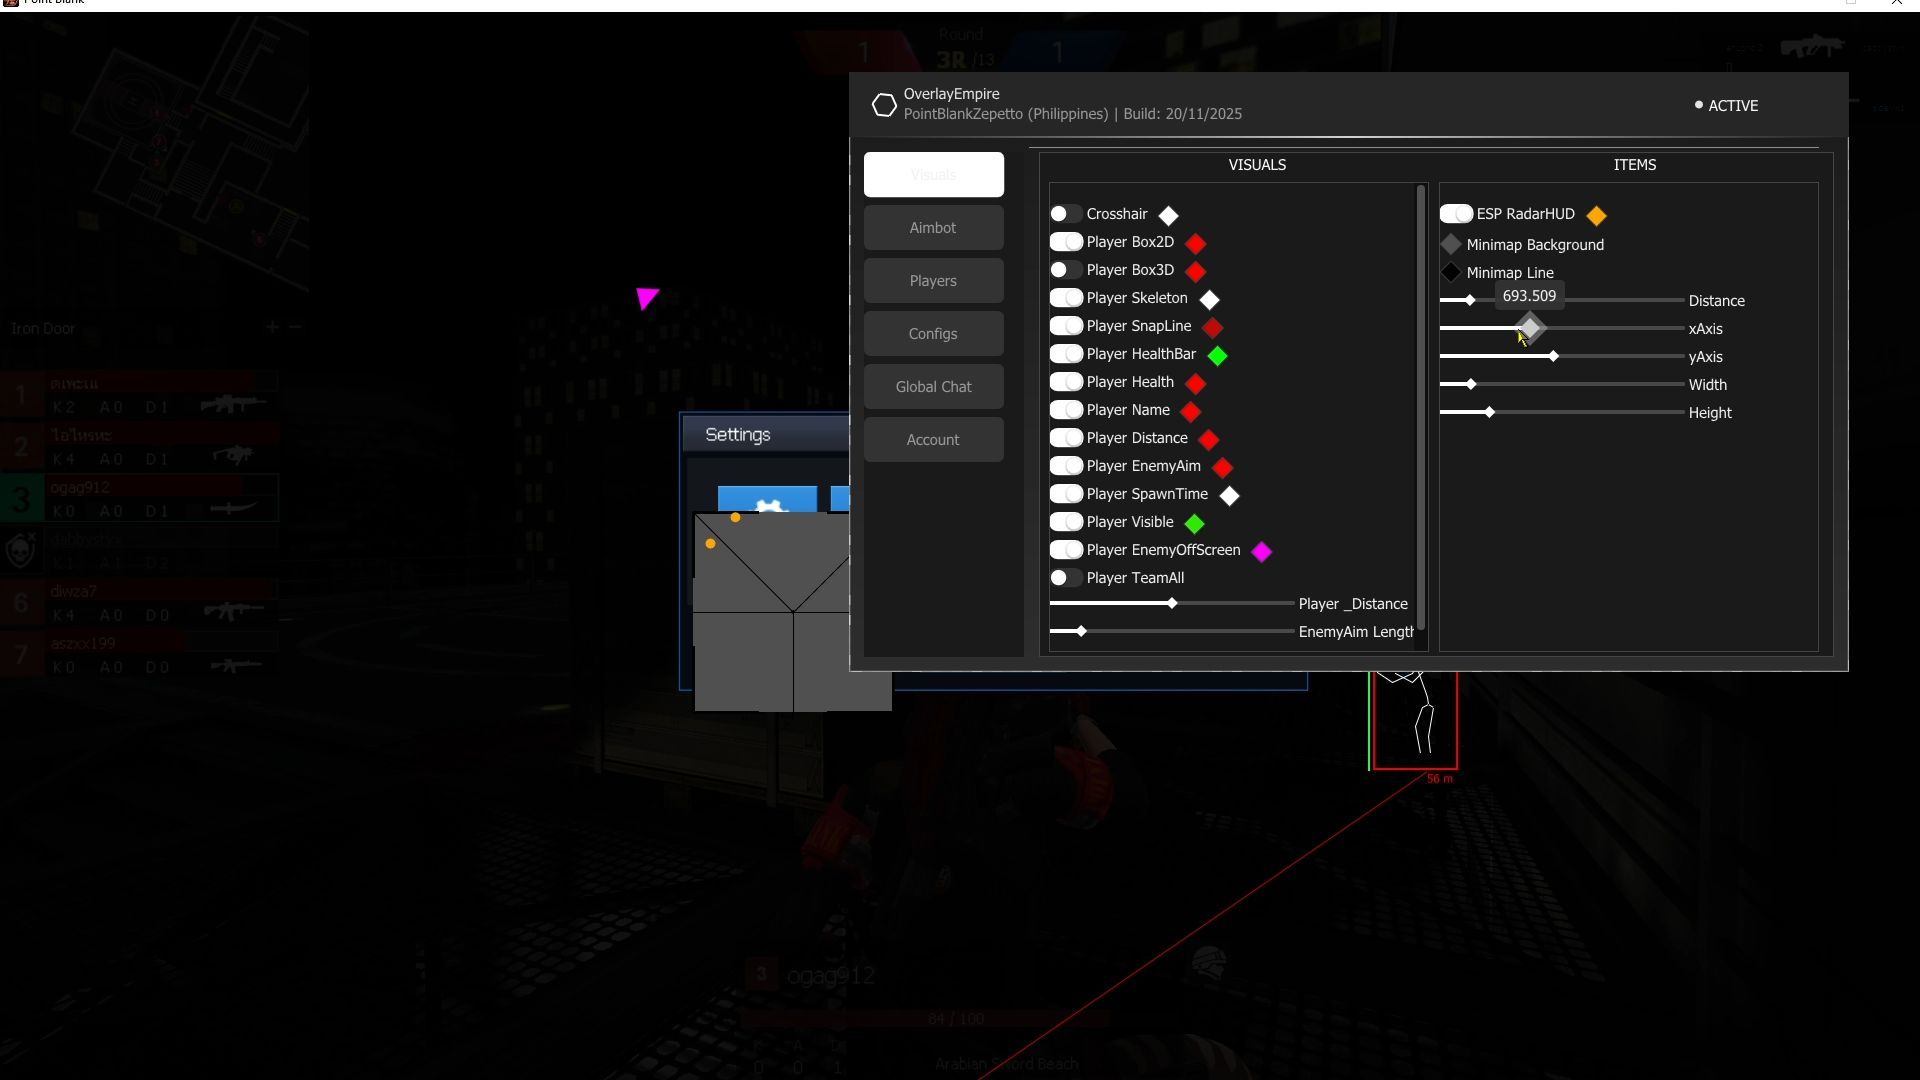Click the Player _Distance slider handle
The height and width of the screenshot is (1080, 1920).
click(1172, 603)
